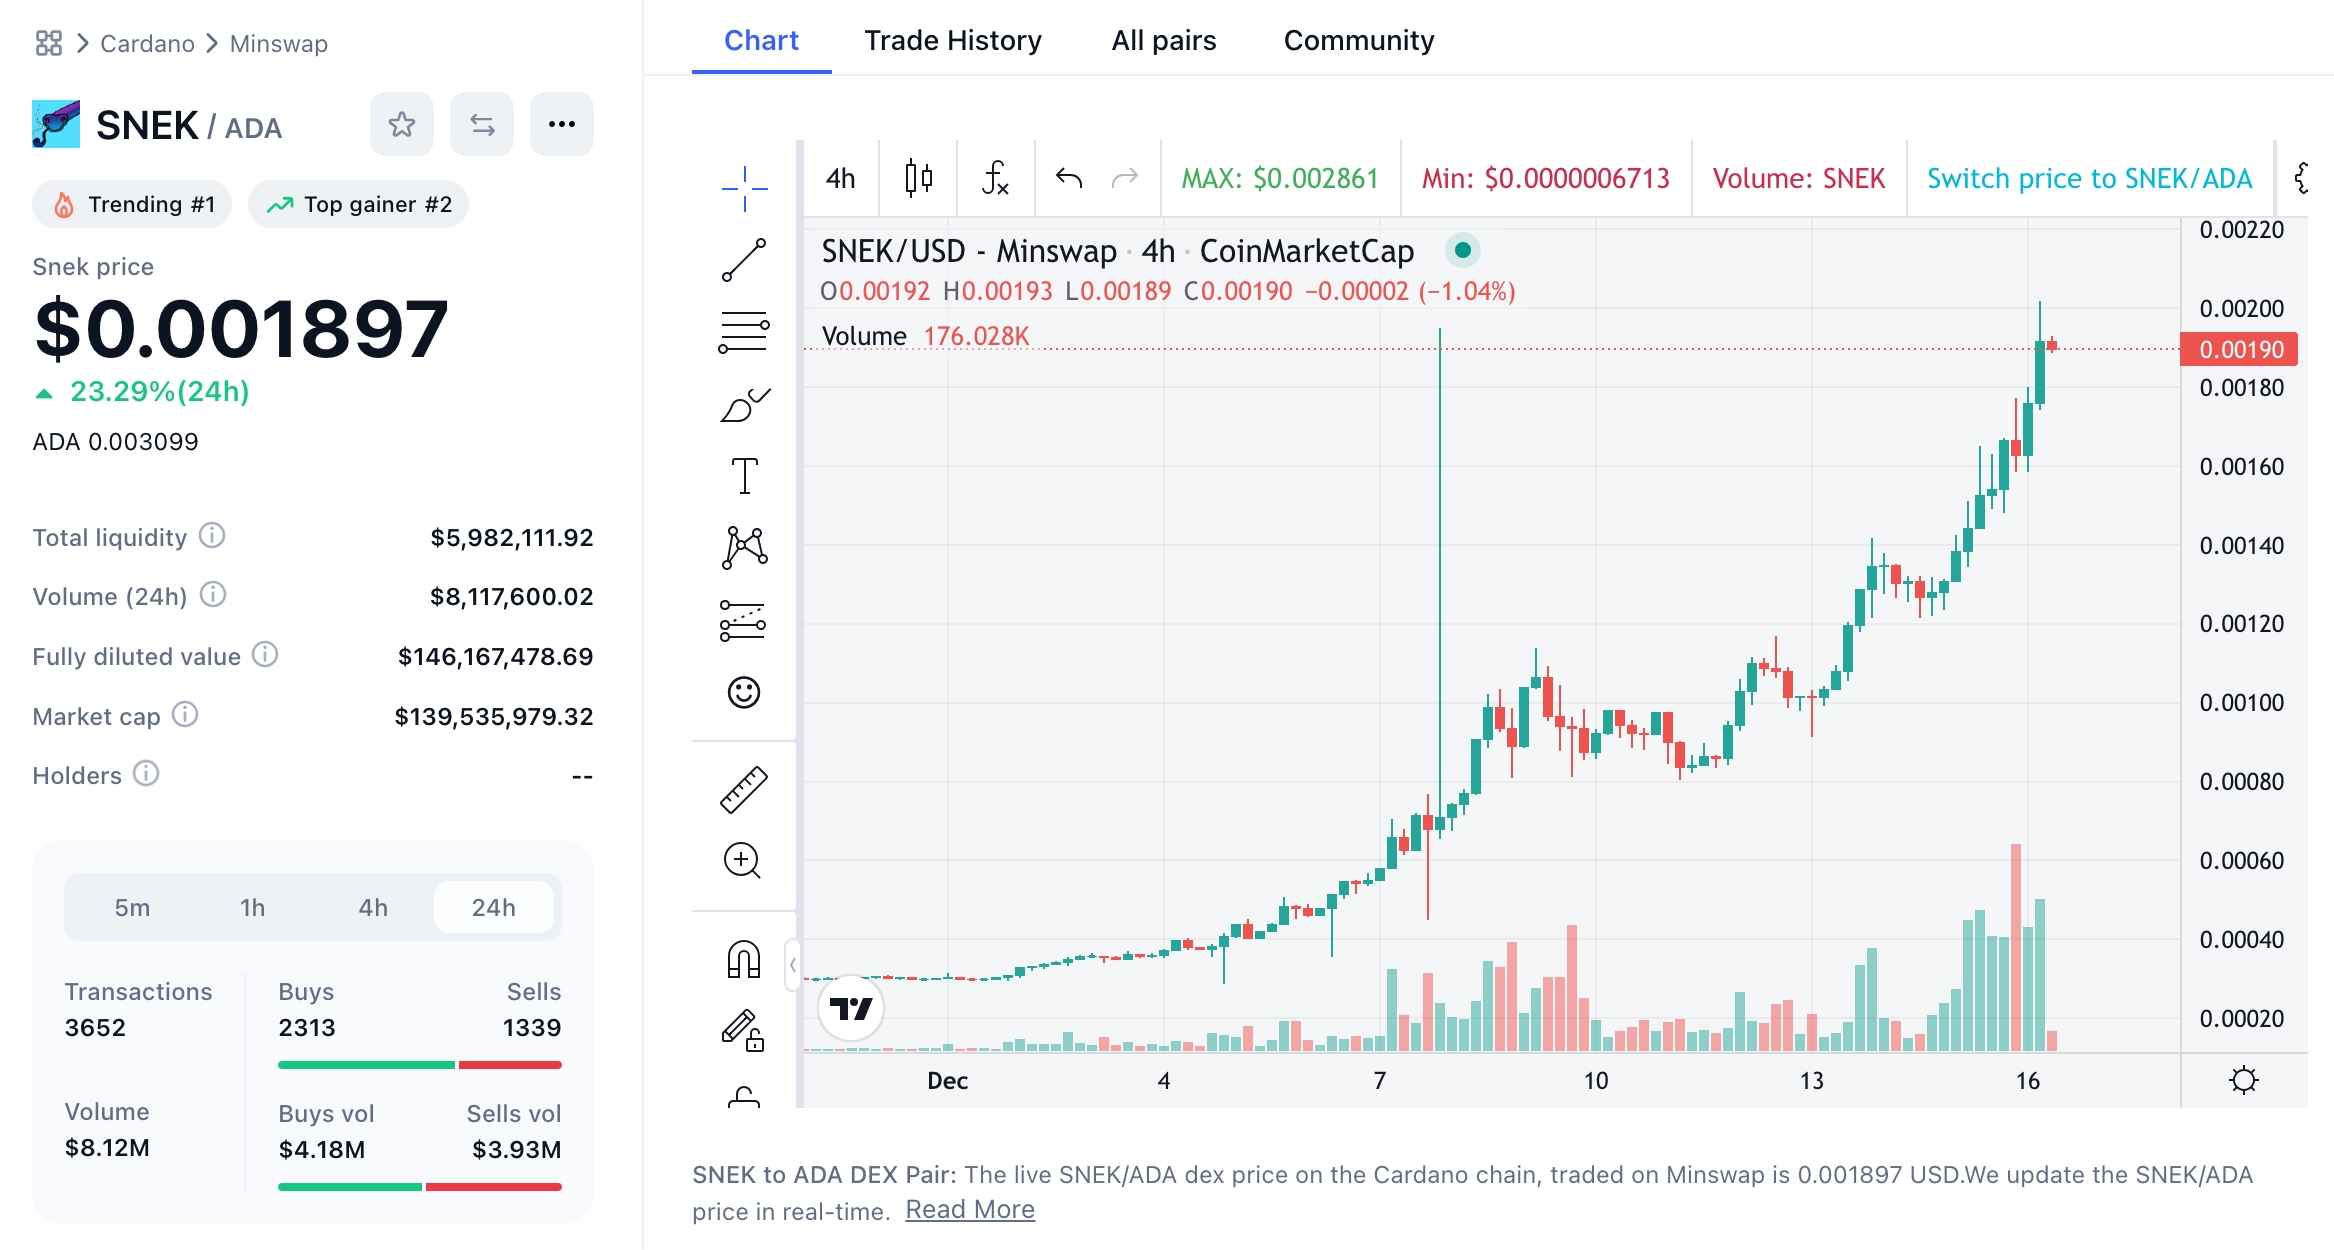
Task: Click Min: $0.0000006713 label
Action: tap(1546, 179)
